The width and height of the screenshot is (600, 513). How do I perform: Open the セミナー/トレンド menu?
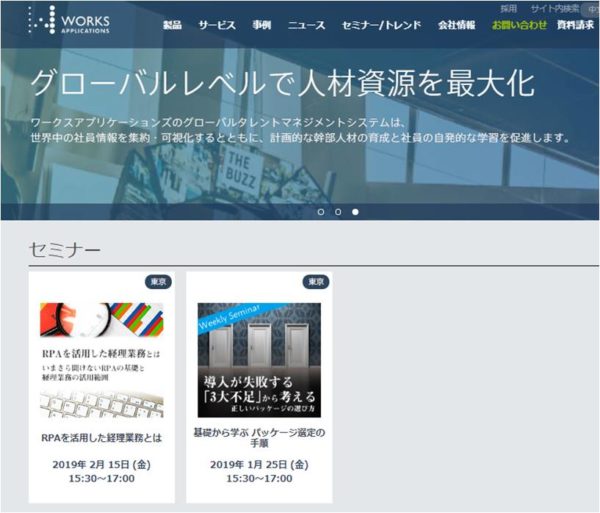coord(383,25)
